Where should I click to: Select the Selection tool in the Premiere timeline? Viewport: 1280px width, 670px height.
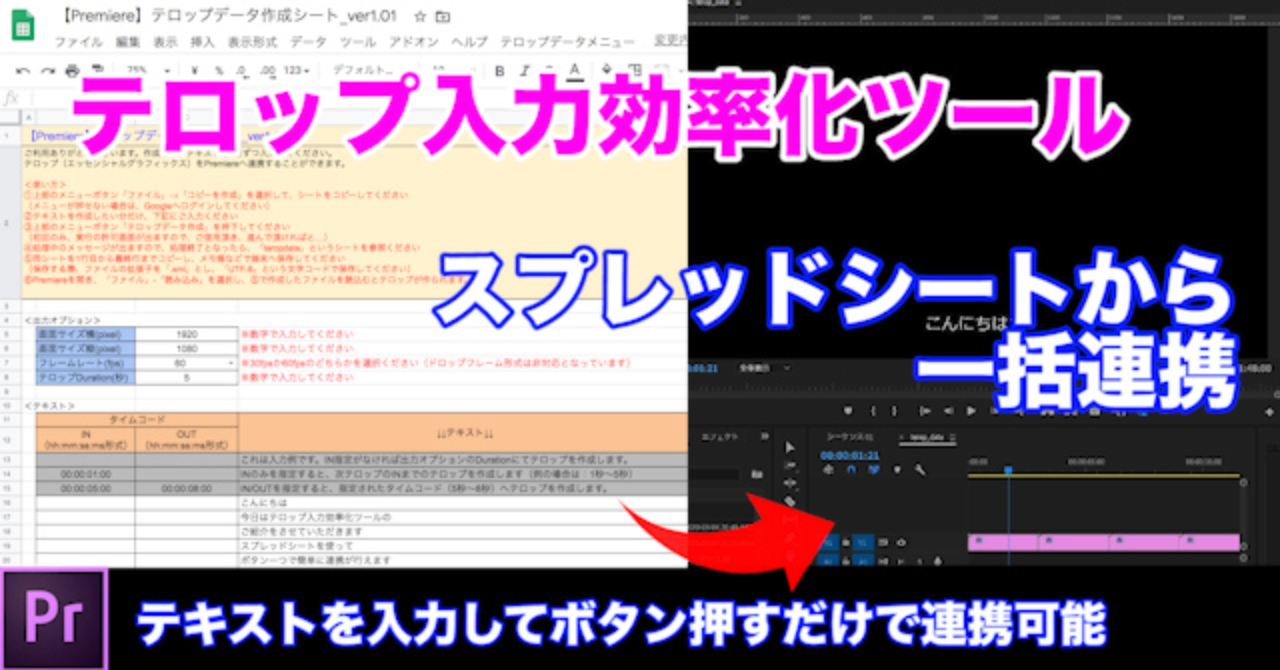pyautogui.click(x=790, y=446)
